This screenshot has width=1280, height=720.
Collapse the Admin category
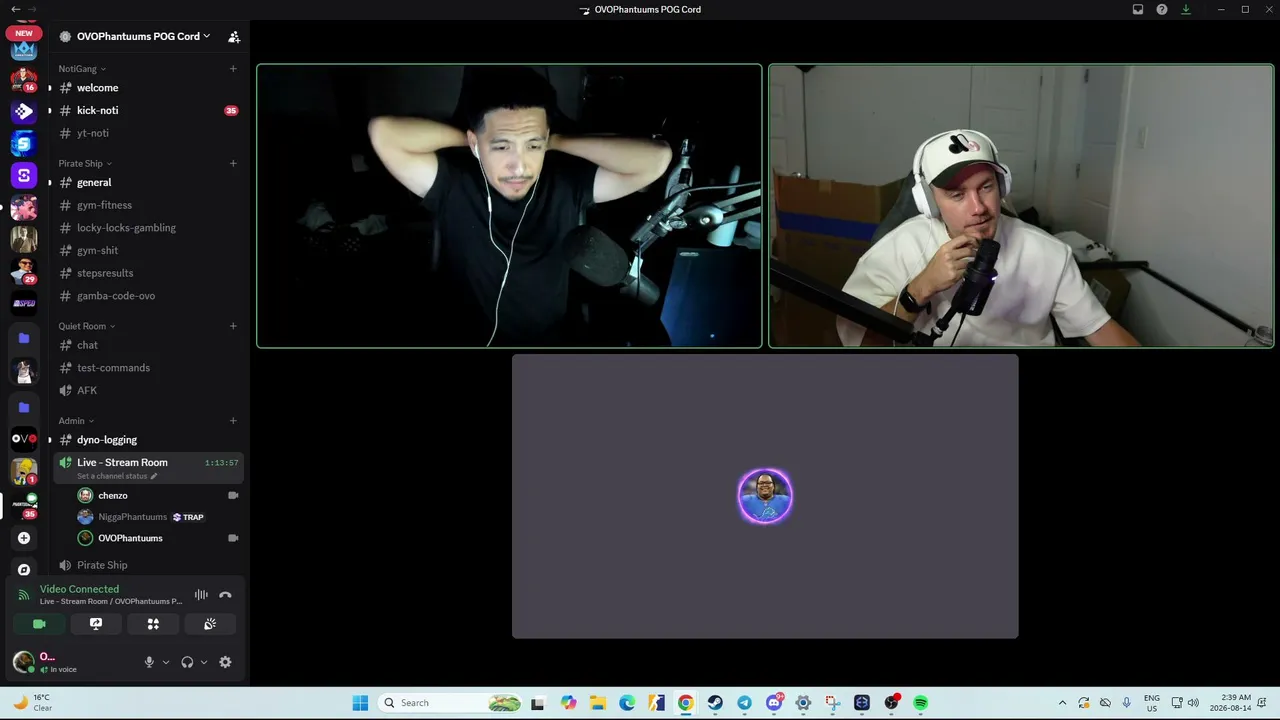tap(76, 421)
